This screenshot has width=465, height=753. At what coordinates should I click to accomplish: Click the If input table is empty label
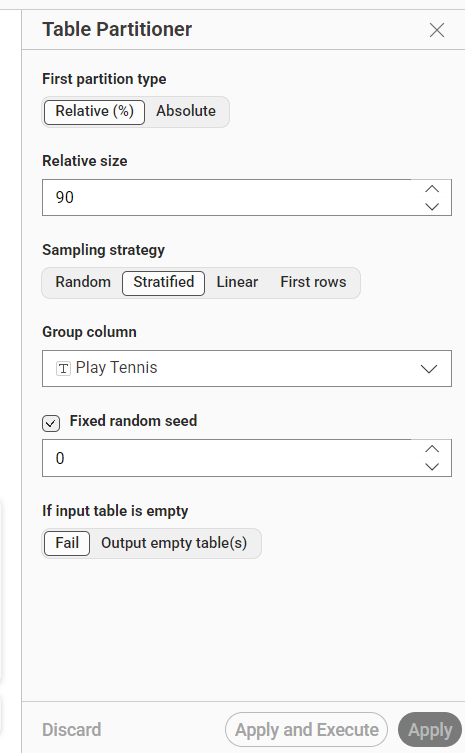(x=115, y=511)
